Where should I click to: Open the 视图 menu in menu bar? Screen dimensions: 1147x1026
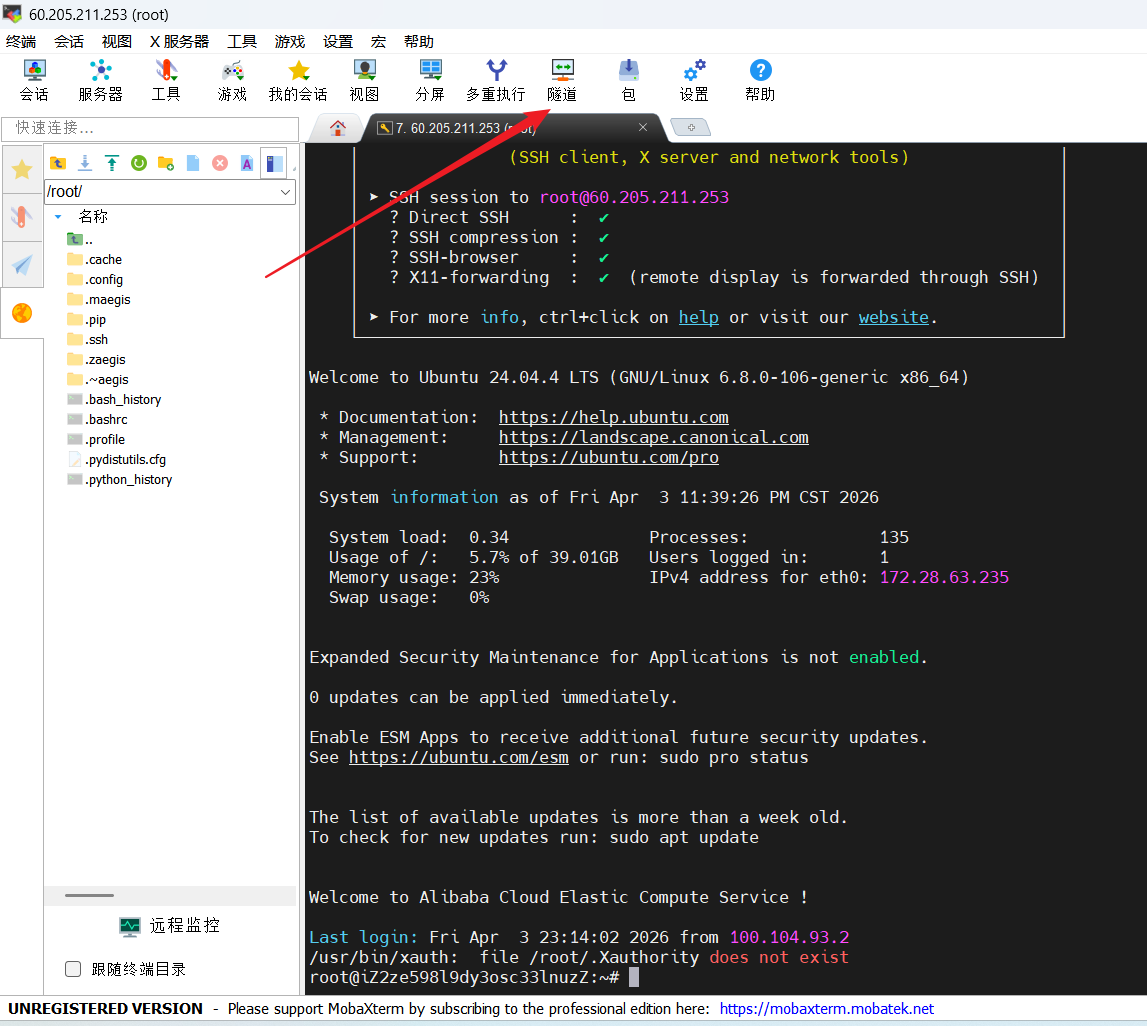click(x=116, y=42)
